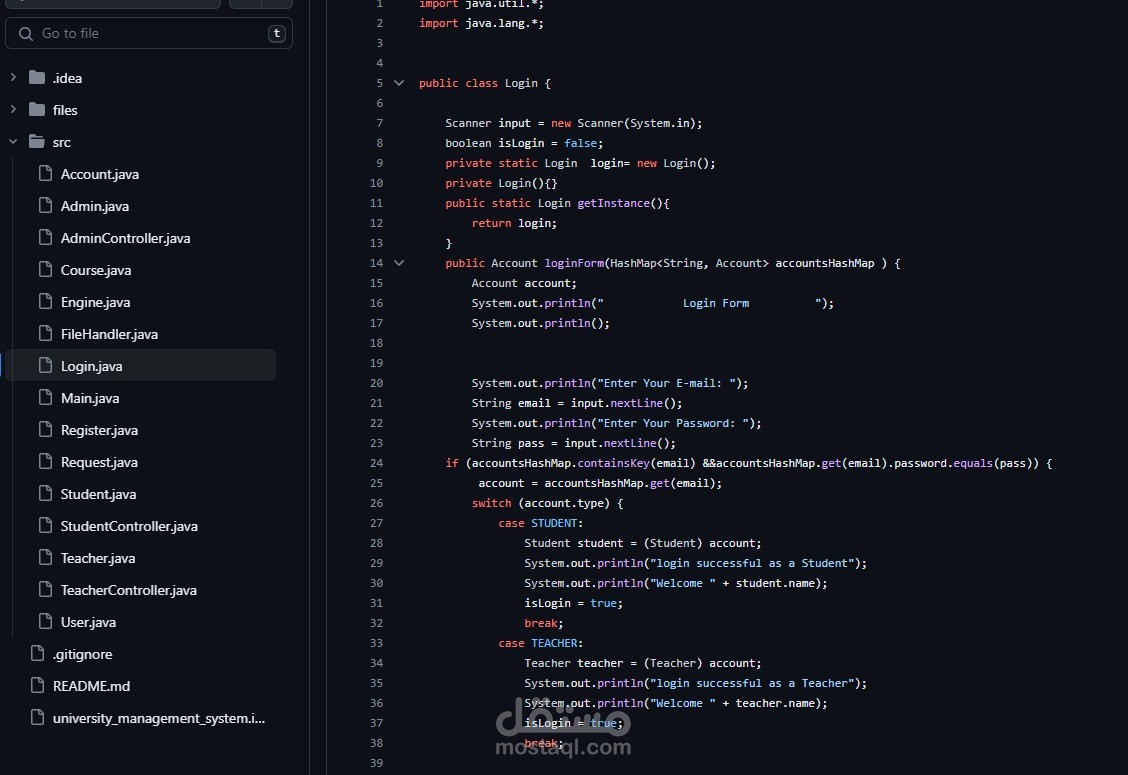Click the file icon beside Admin.java
This screenshot has width=1128, height=775.
(x=45, y=205)
